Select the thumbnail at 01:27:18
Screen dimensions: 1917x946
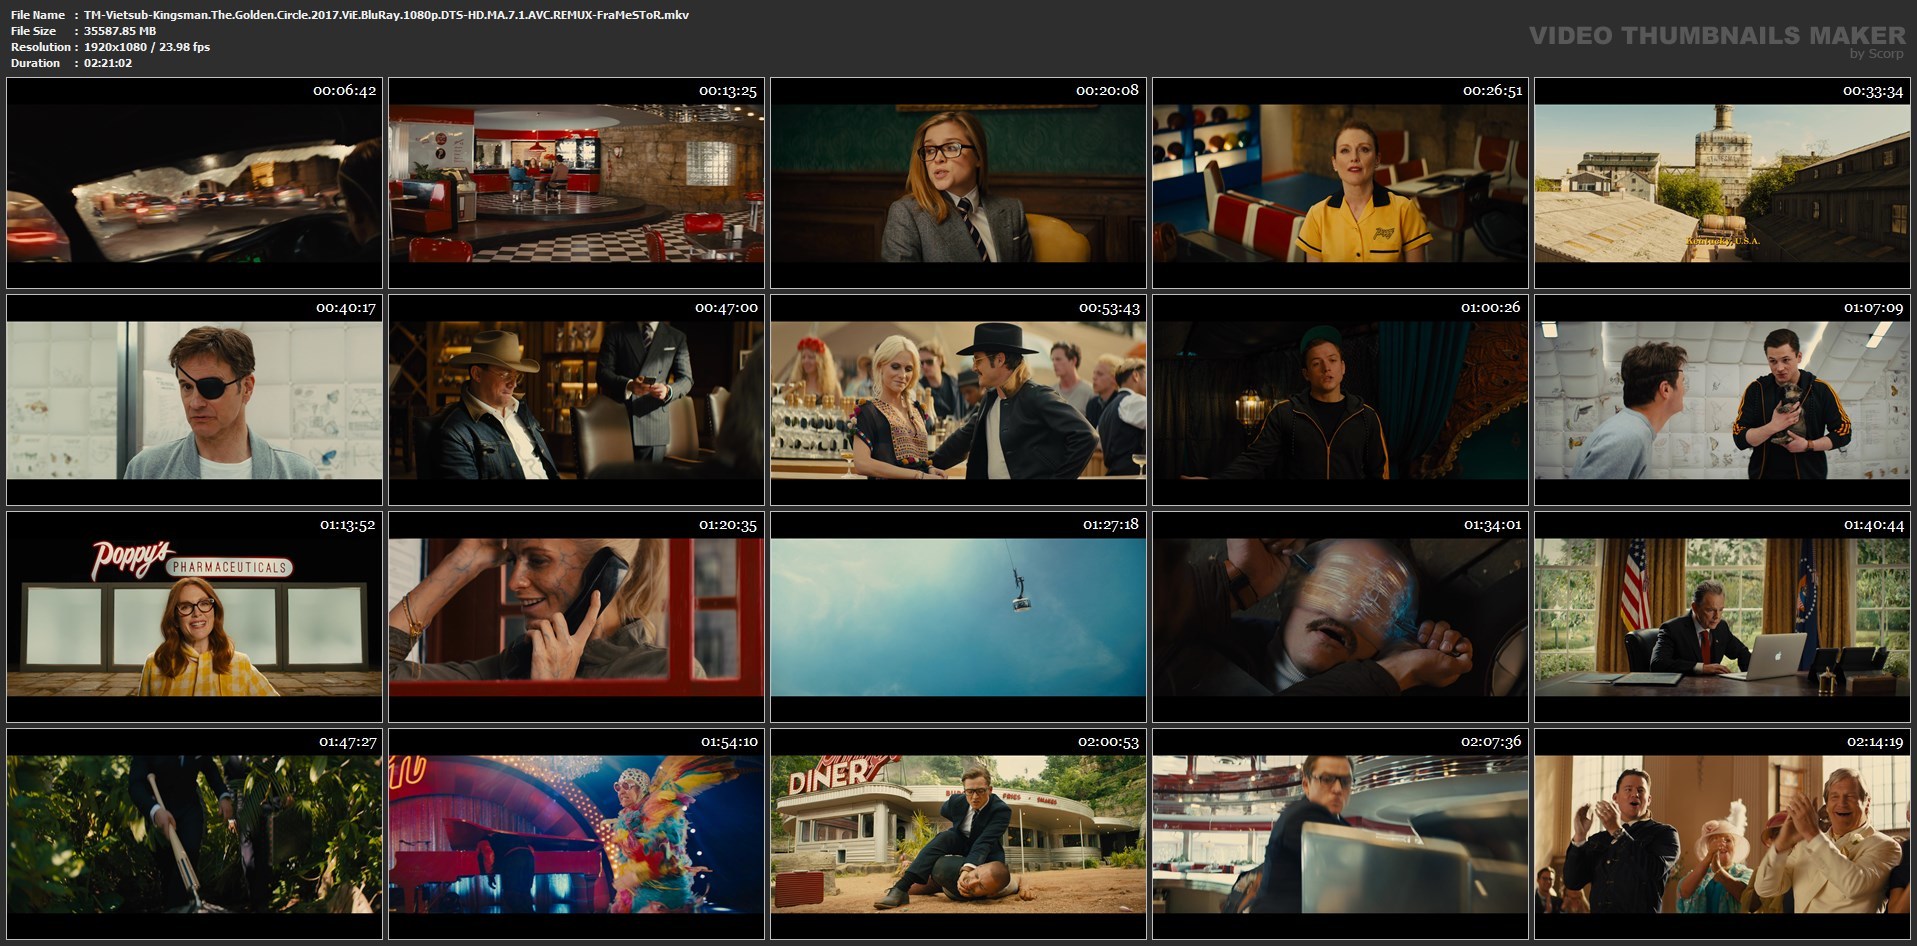958,617
